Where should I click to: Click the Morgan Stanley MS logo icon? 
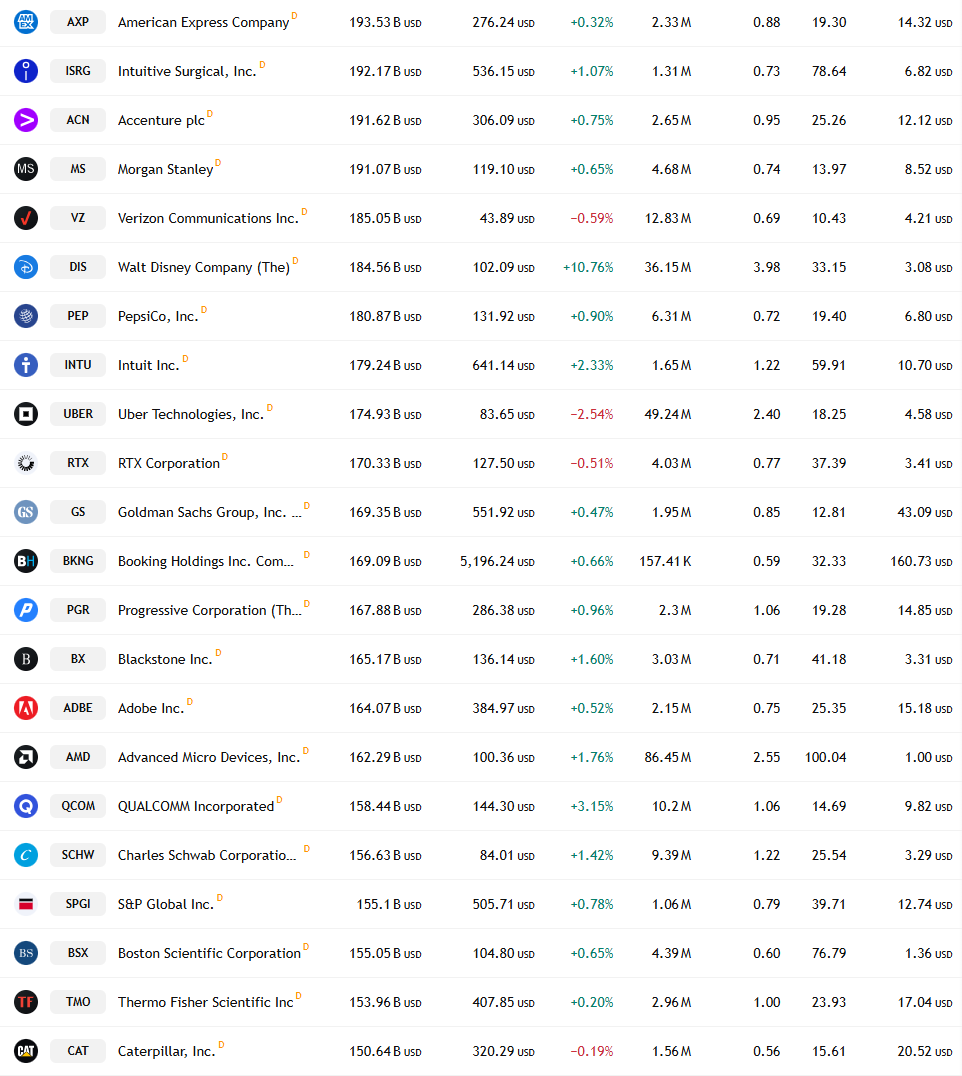coord(26,169)
